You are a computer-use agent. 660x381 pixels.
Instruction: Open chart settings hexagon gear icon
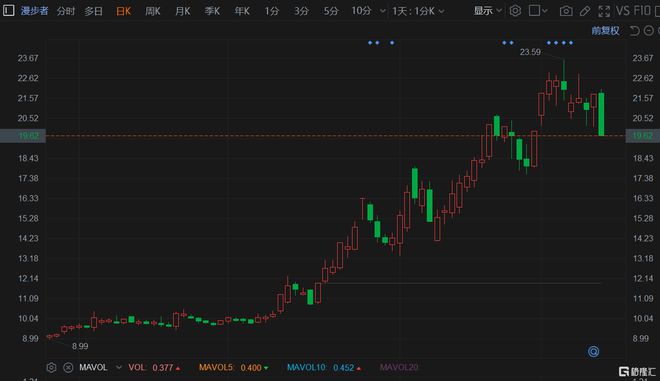515,11
